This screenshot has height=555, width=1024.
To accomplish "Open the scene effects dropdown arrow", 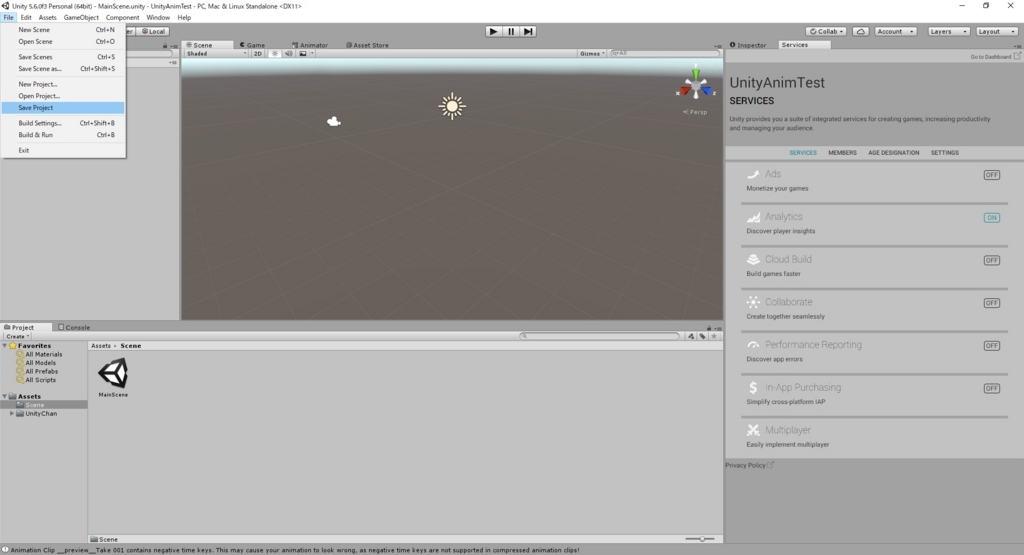I will 312,54.
